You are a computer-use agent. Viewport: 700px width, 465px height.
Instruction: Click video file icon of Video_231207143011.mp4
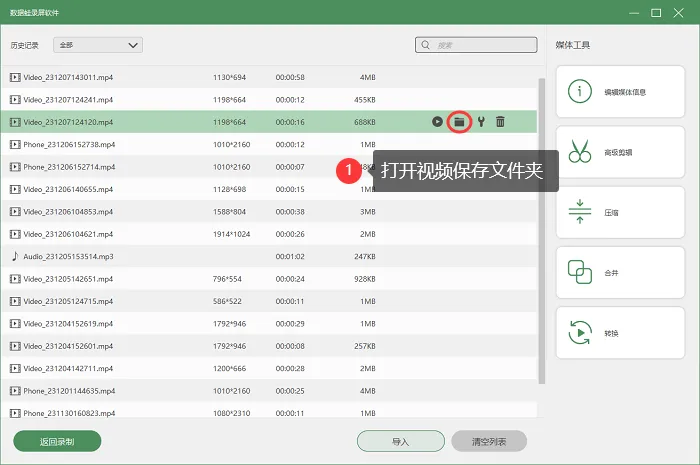pyautogui.click(x=15, y=77)
